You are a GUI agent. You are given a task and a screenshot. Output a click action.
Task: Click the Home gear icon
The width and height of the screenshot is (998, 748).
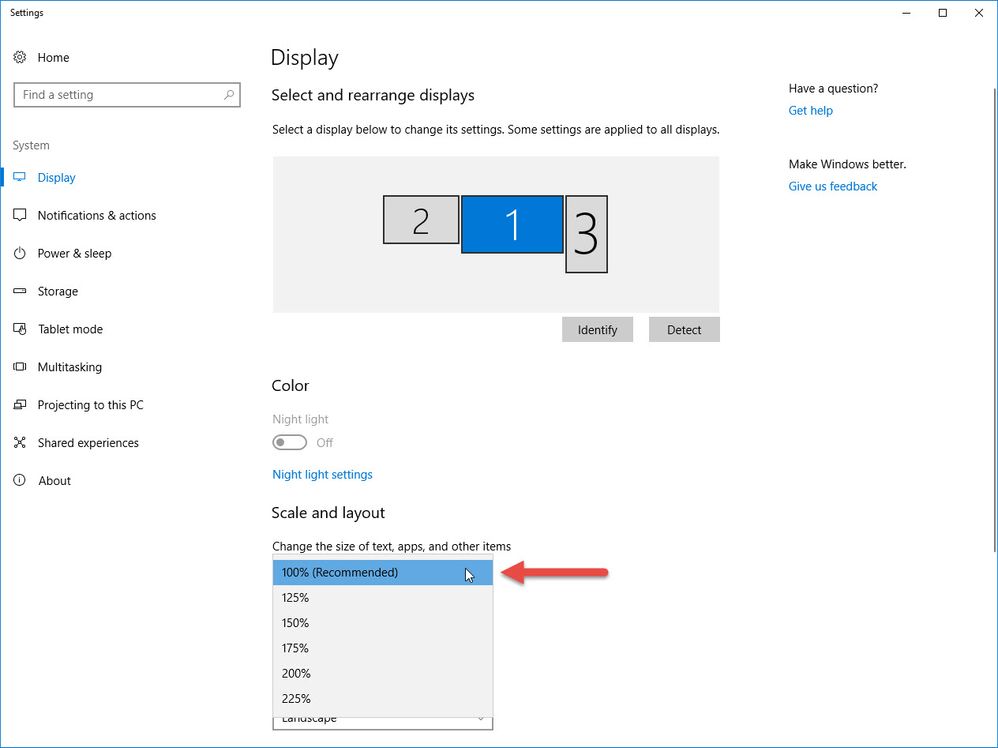pyautogui.click(x=20, y=57)
